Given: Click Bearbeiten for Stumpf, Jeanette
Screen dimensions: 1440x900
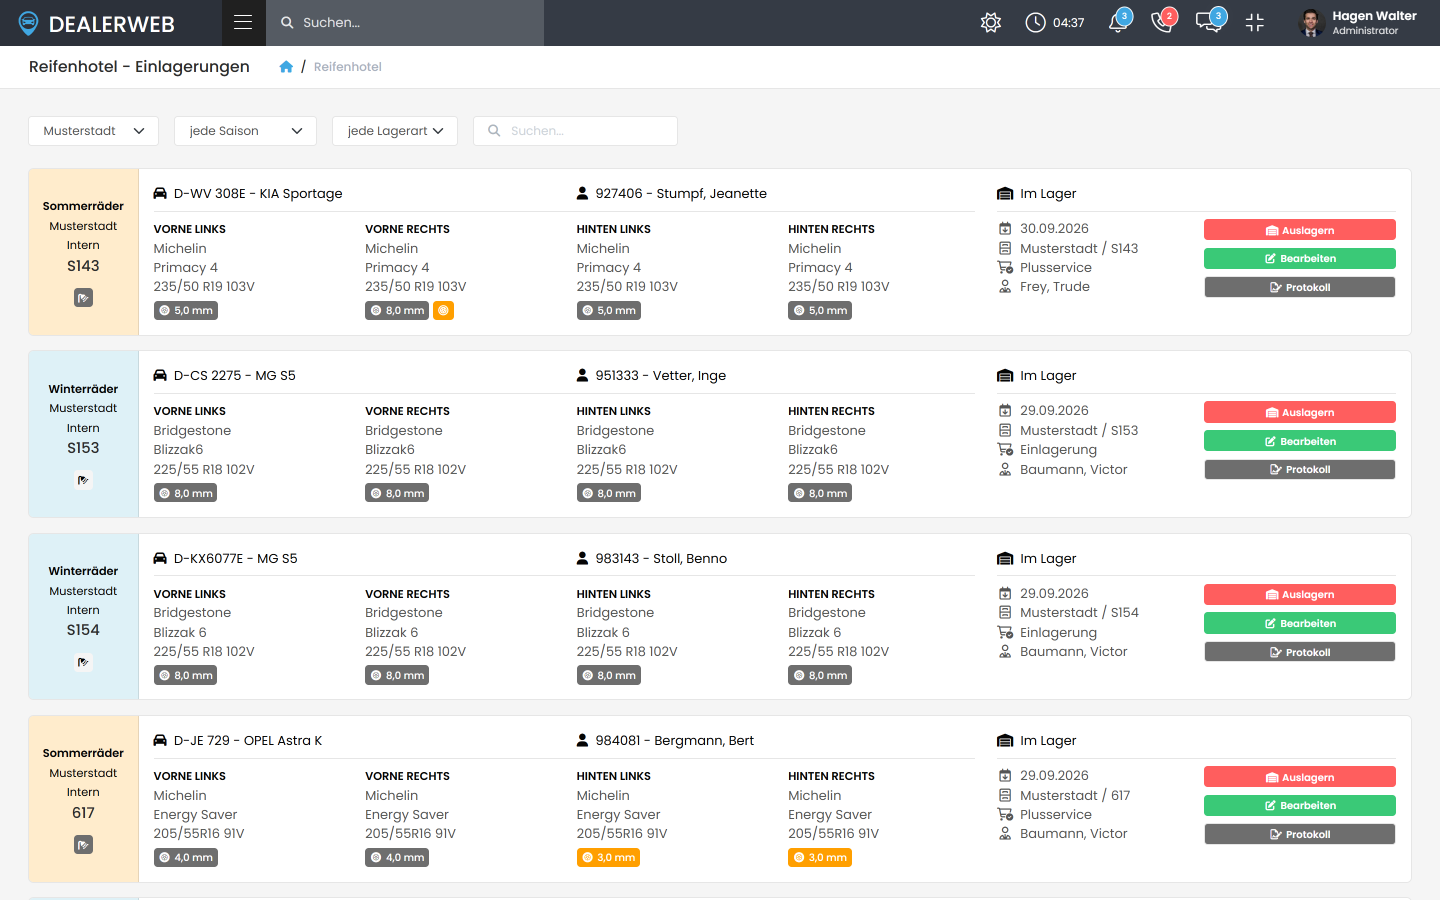Looking at the screenshot, I should (x=1299, y=259).
